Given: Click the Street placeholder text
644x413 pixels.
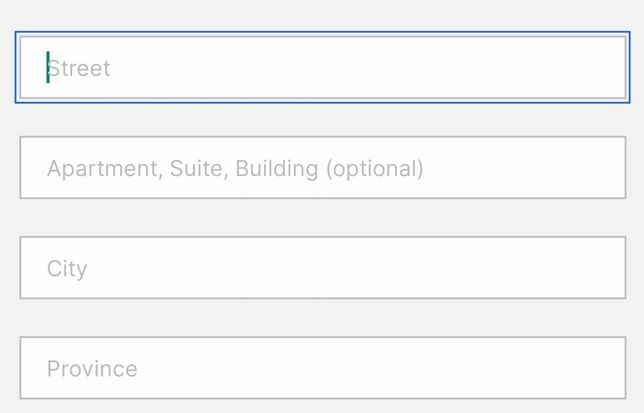Looking at the screenshot, I should tap(79, 68).
